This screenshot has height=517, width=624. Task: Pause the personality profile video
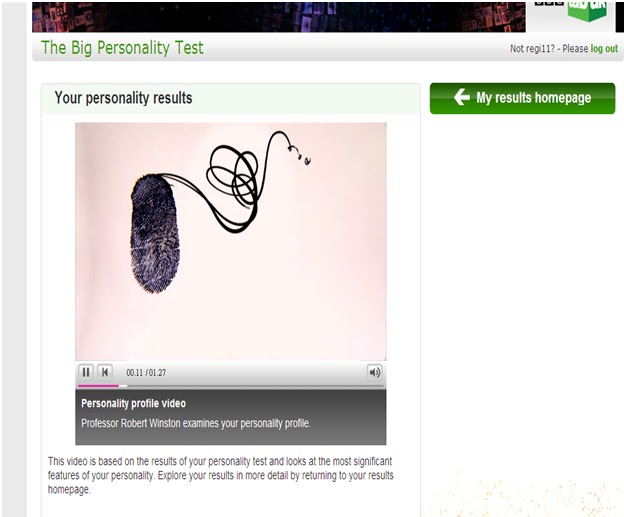click(x=86, y=373)
